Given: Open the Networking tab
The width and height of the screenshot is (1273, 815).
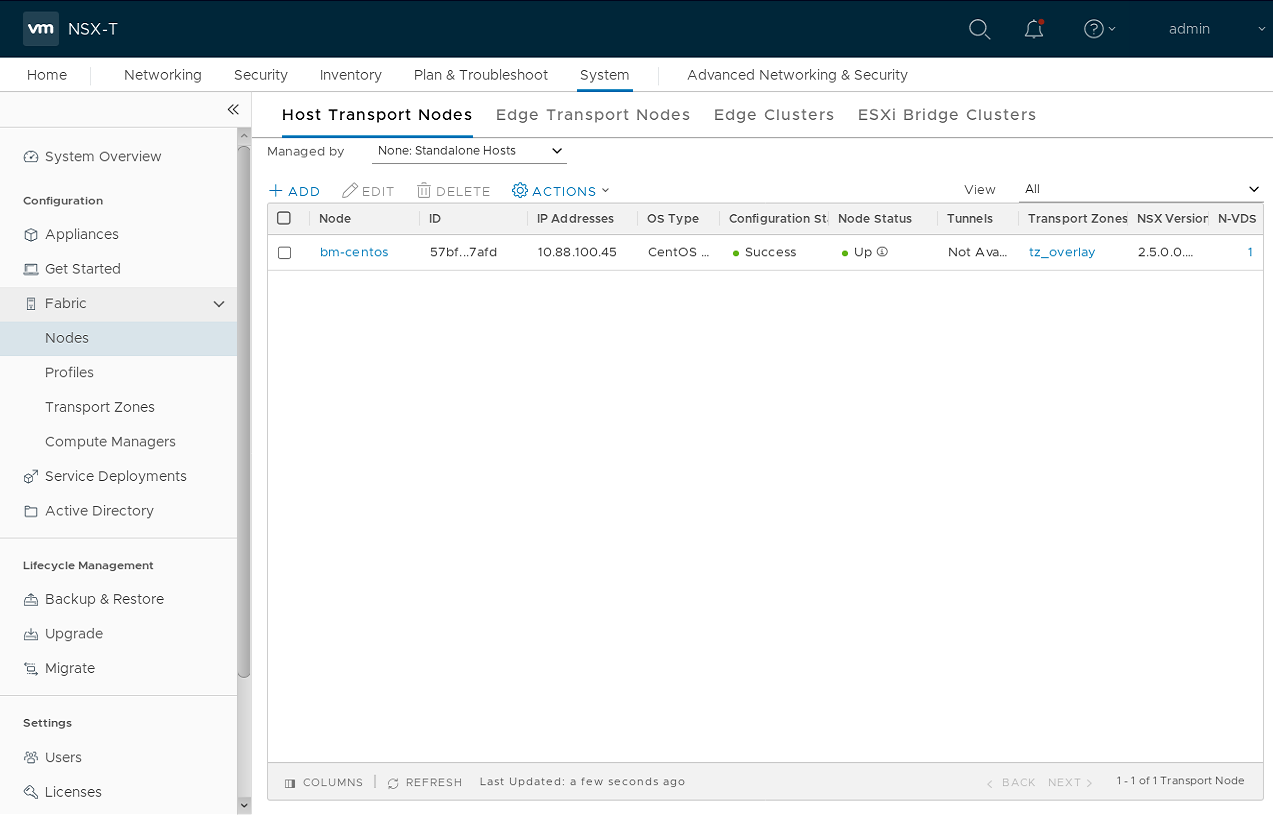Looking at the screenshot, I should coord(163,75).
